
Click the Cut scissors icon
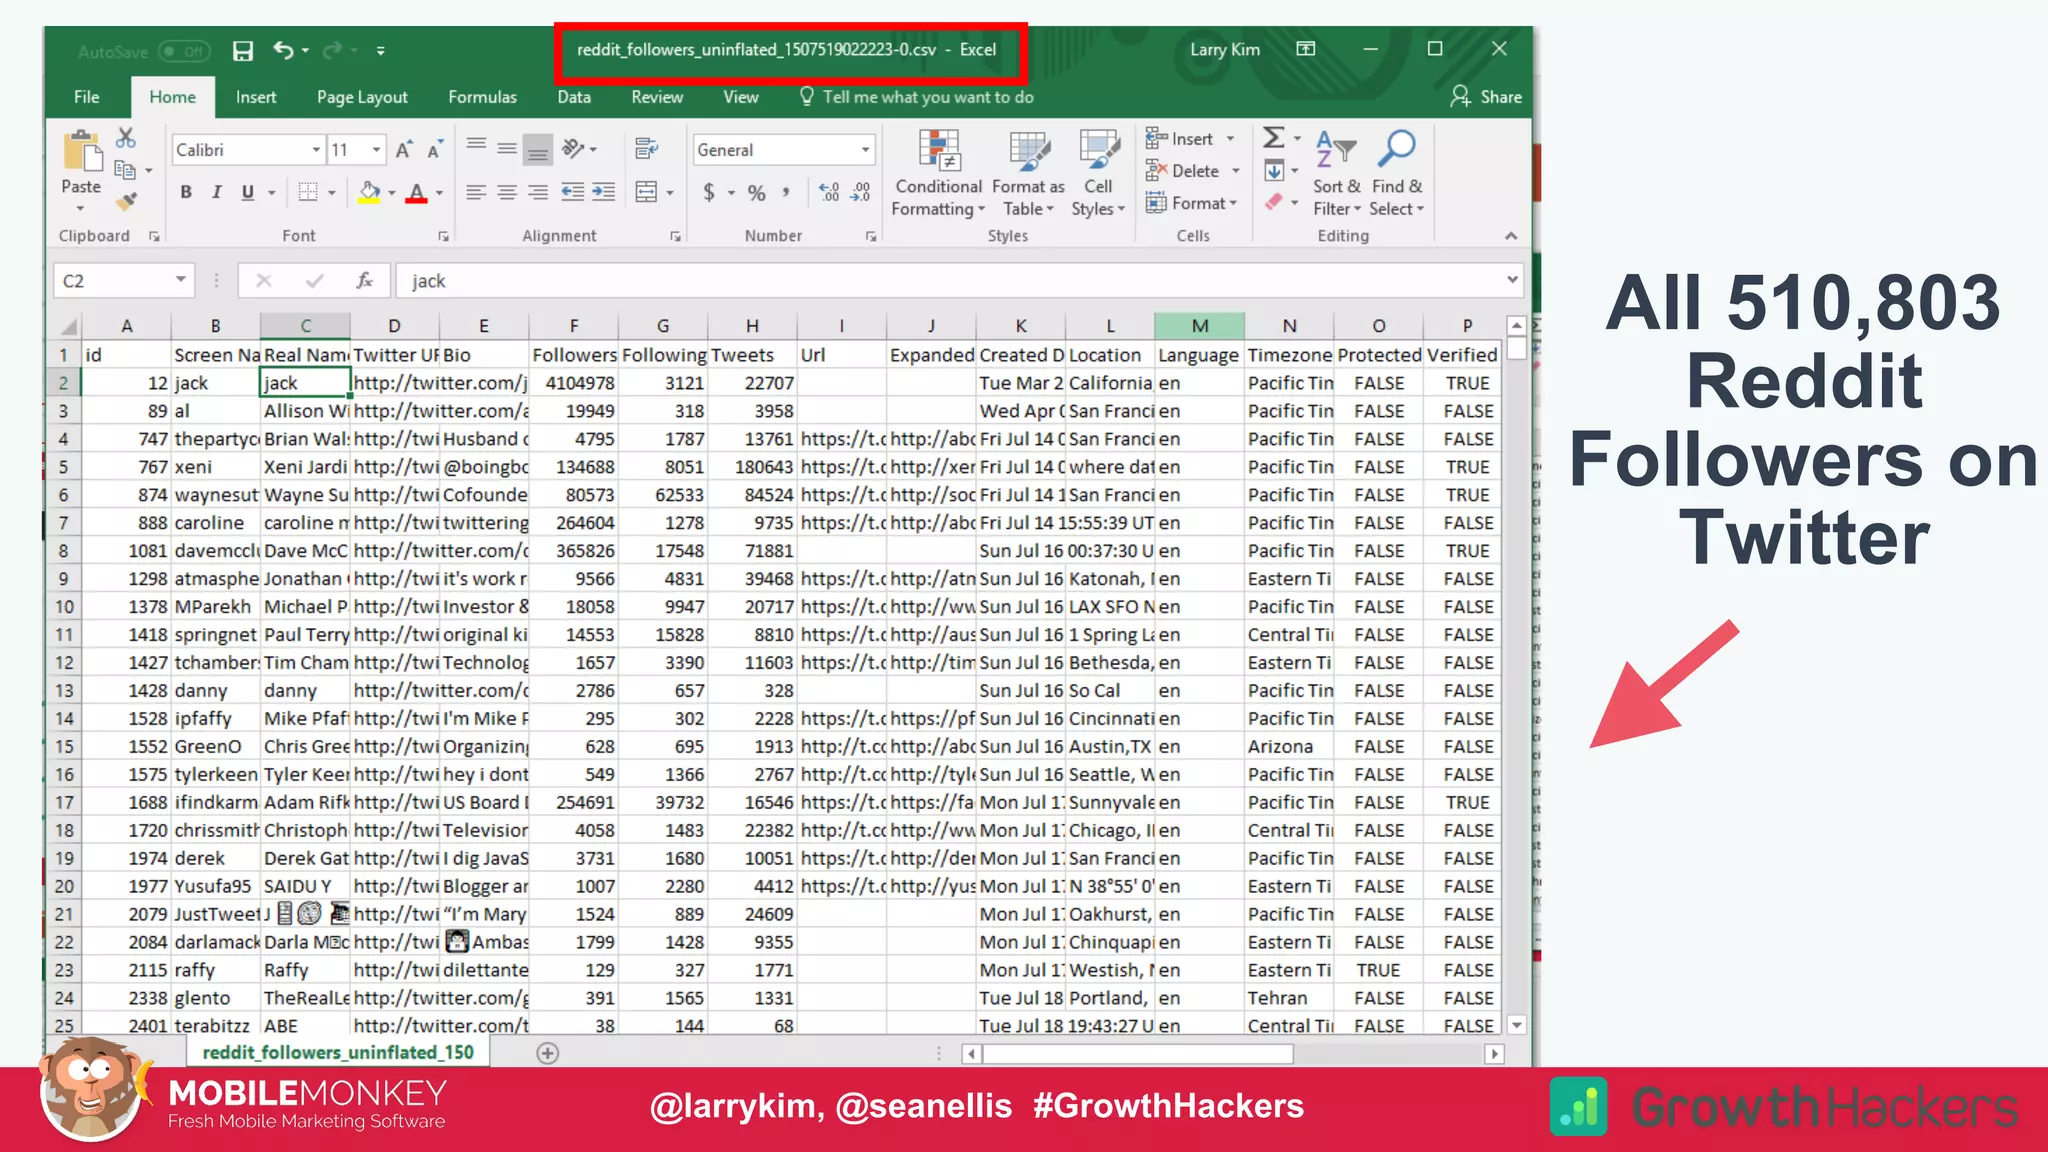(x=125, y=138)
